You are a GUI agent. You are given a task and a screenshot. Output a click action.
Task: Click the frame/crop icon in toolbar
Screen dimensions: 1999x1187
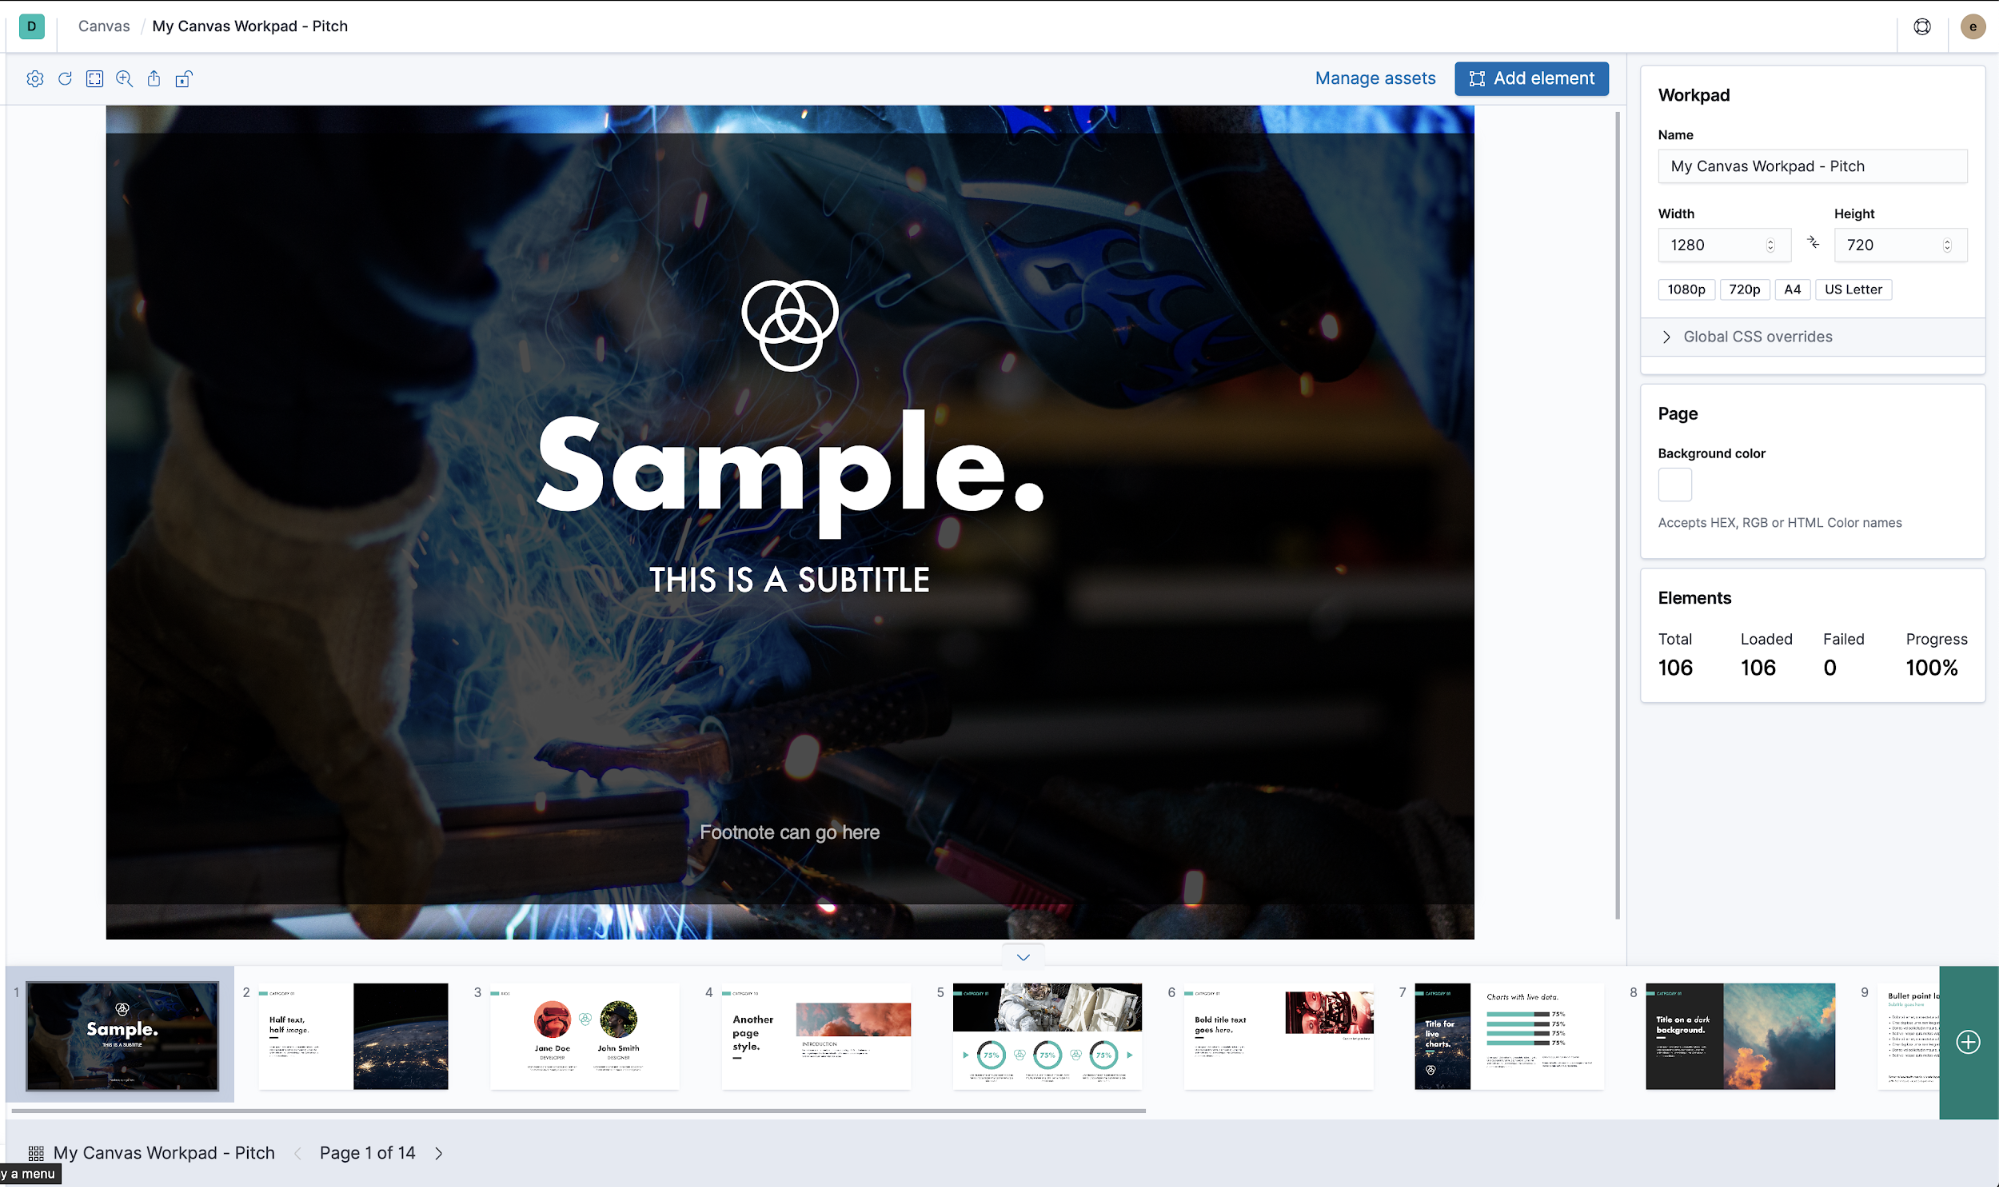tap(95, 79)
